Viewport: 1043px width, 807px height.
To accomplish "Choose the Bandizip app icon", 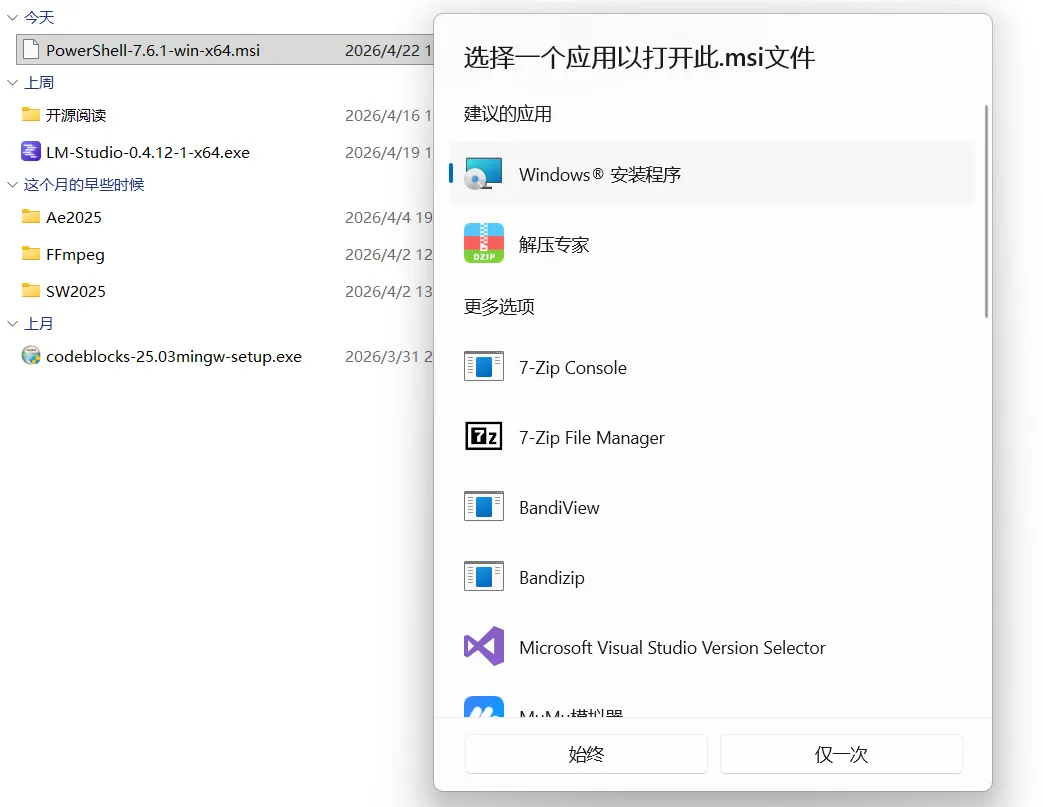I will tap(484, 577).
